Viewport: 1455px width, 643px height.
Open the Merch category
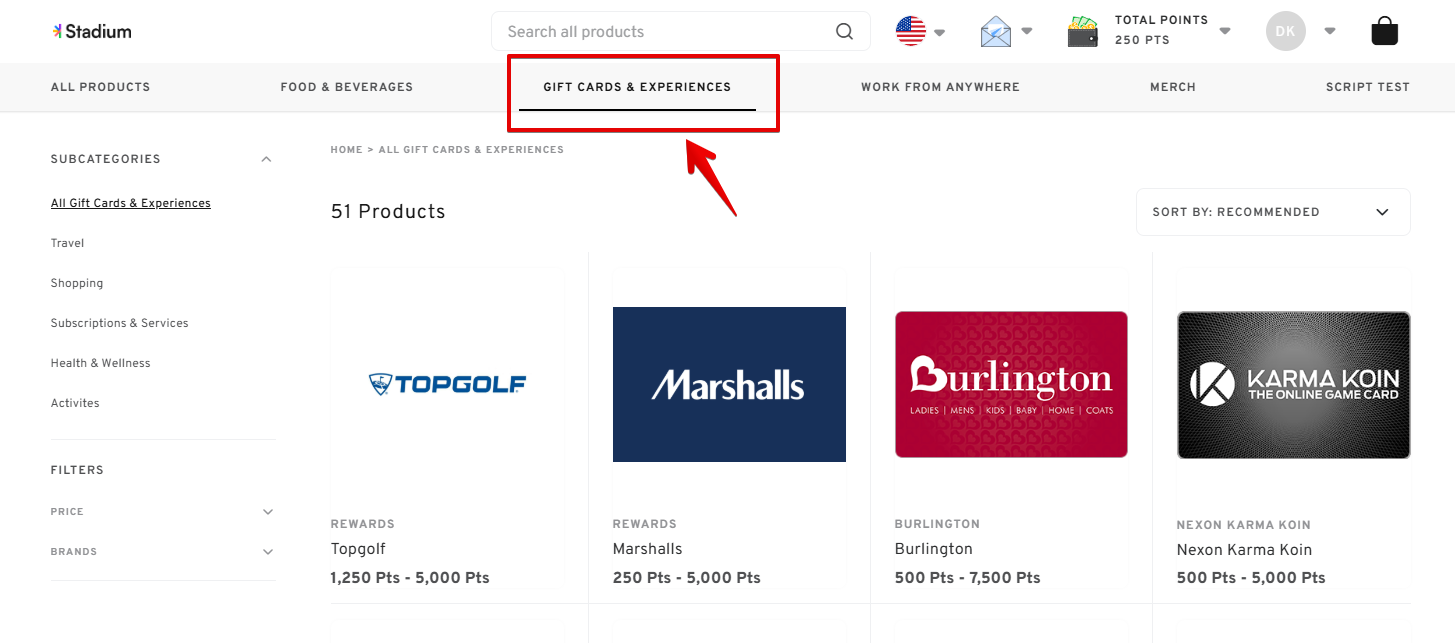pos(1173,87)
